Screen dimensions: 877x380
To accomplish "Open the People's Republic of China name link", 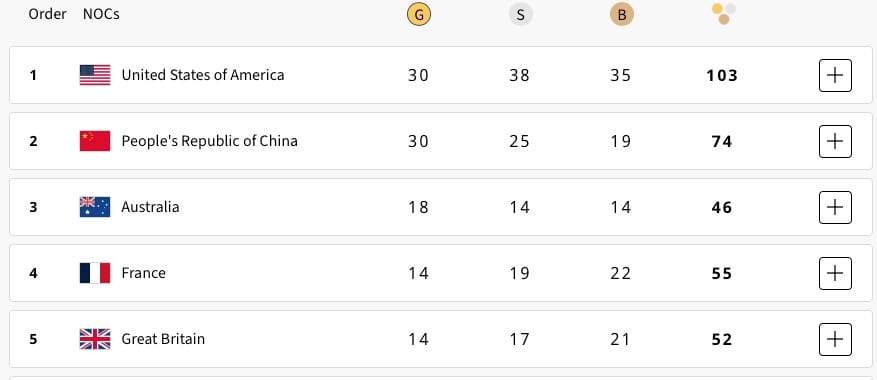I will coord(209,141).
